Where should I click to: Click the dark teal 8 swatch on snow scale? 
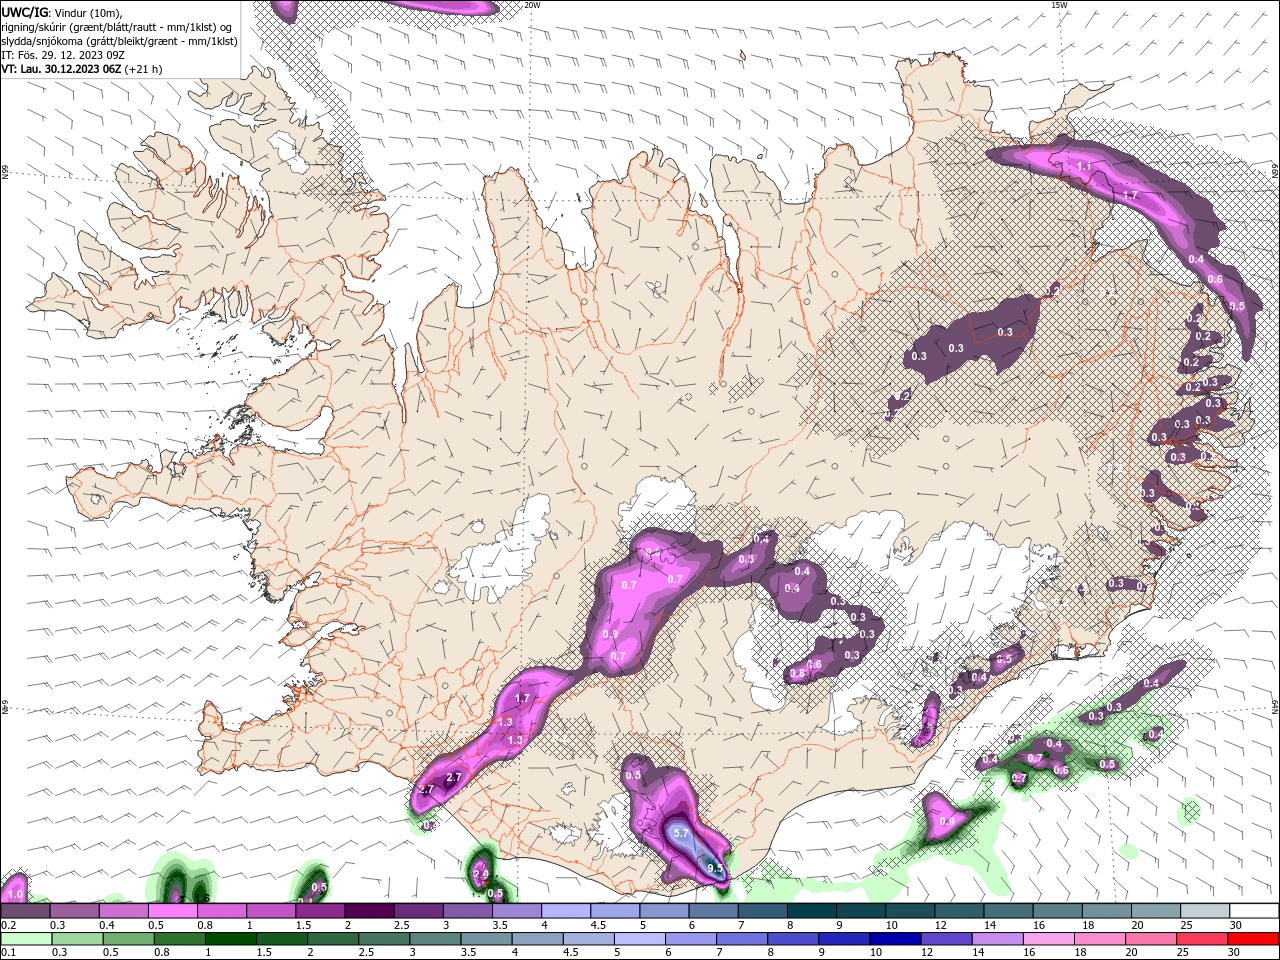coord(811,911)
